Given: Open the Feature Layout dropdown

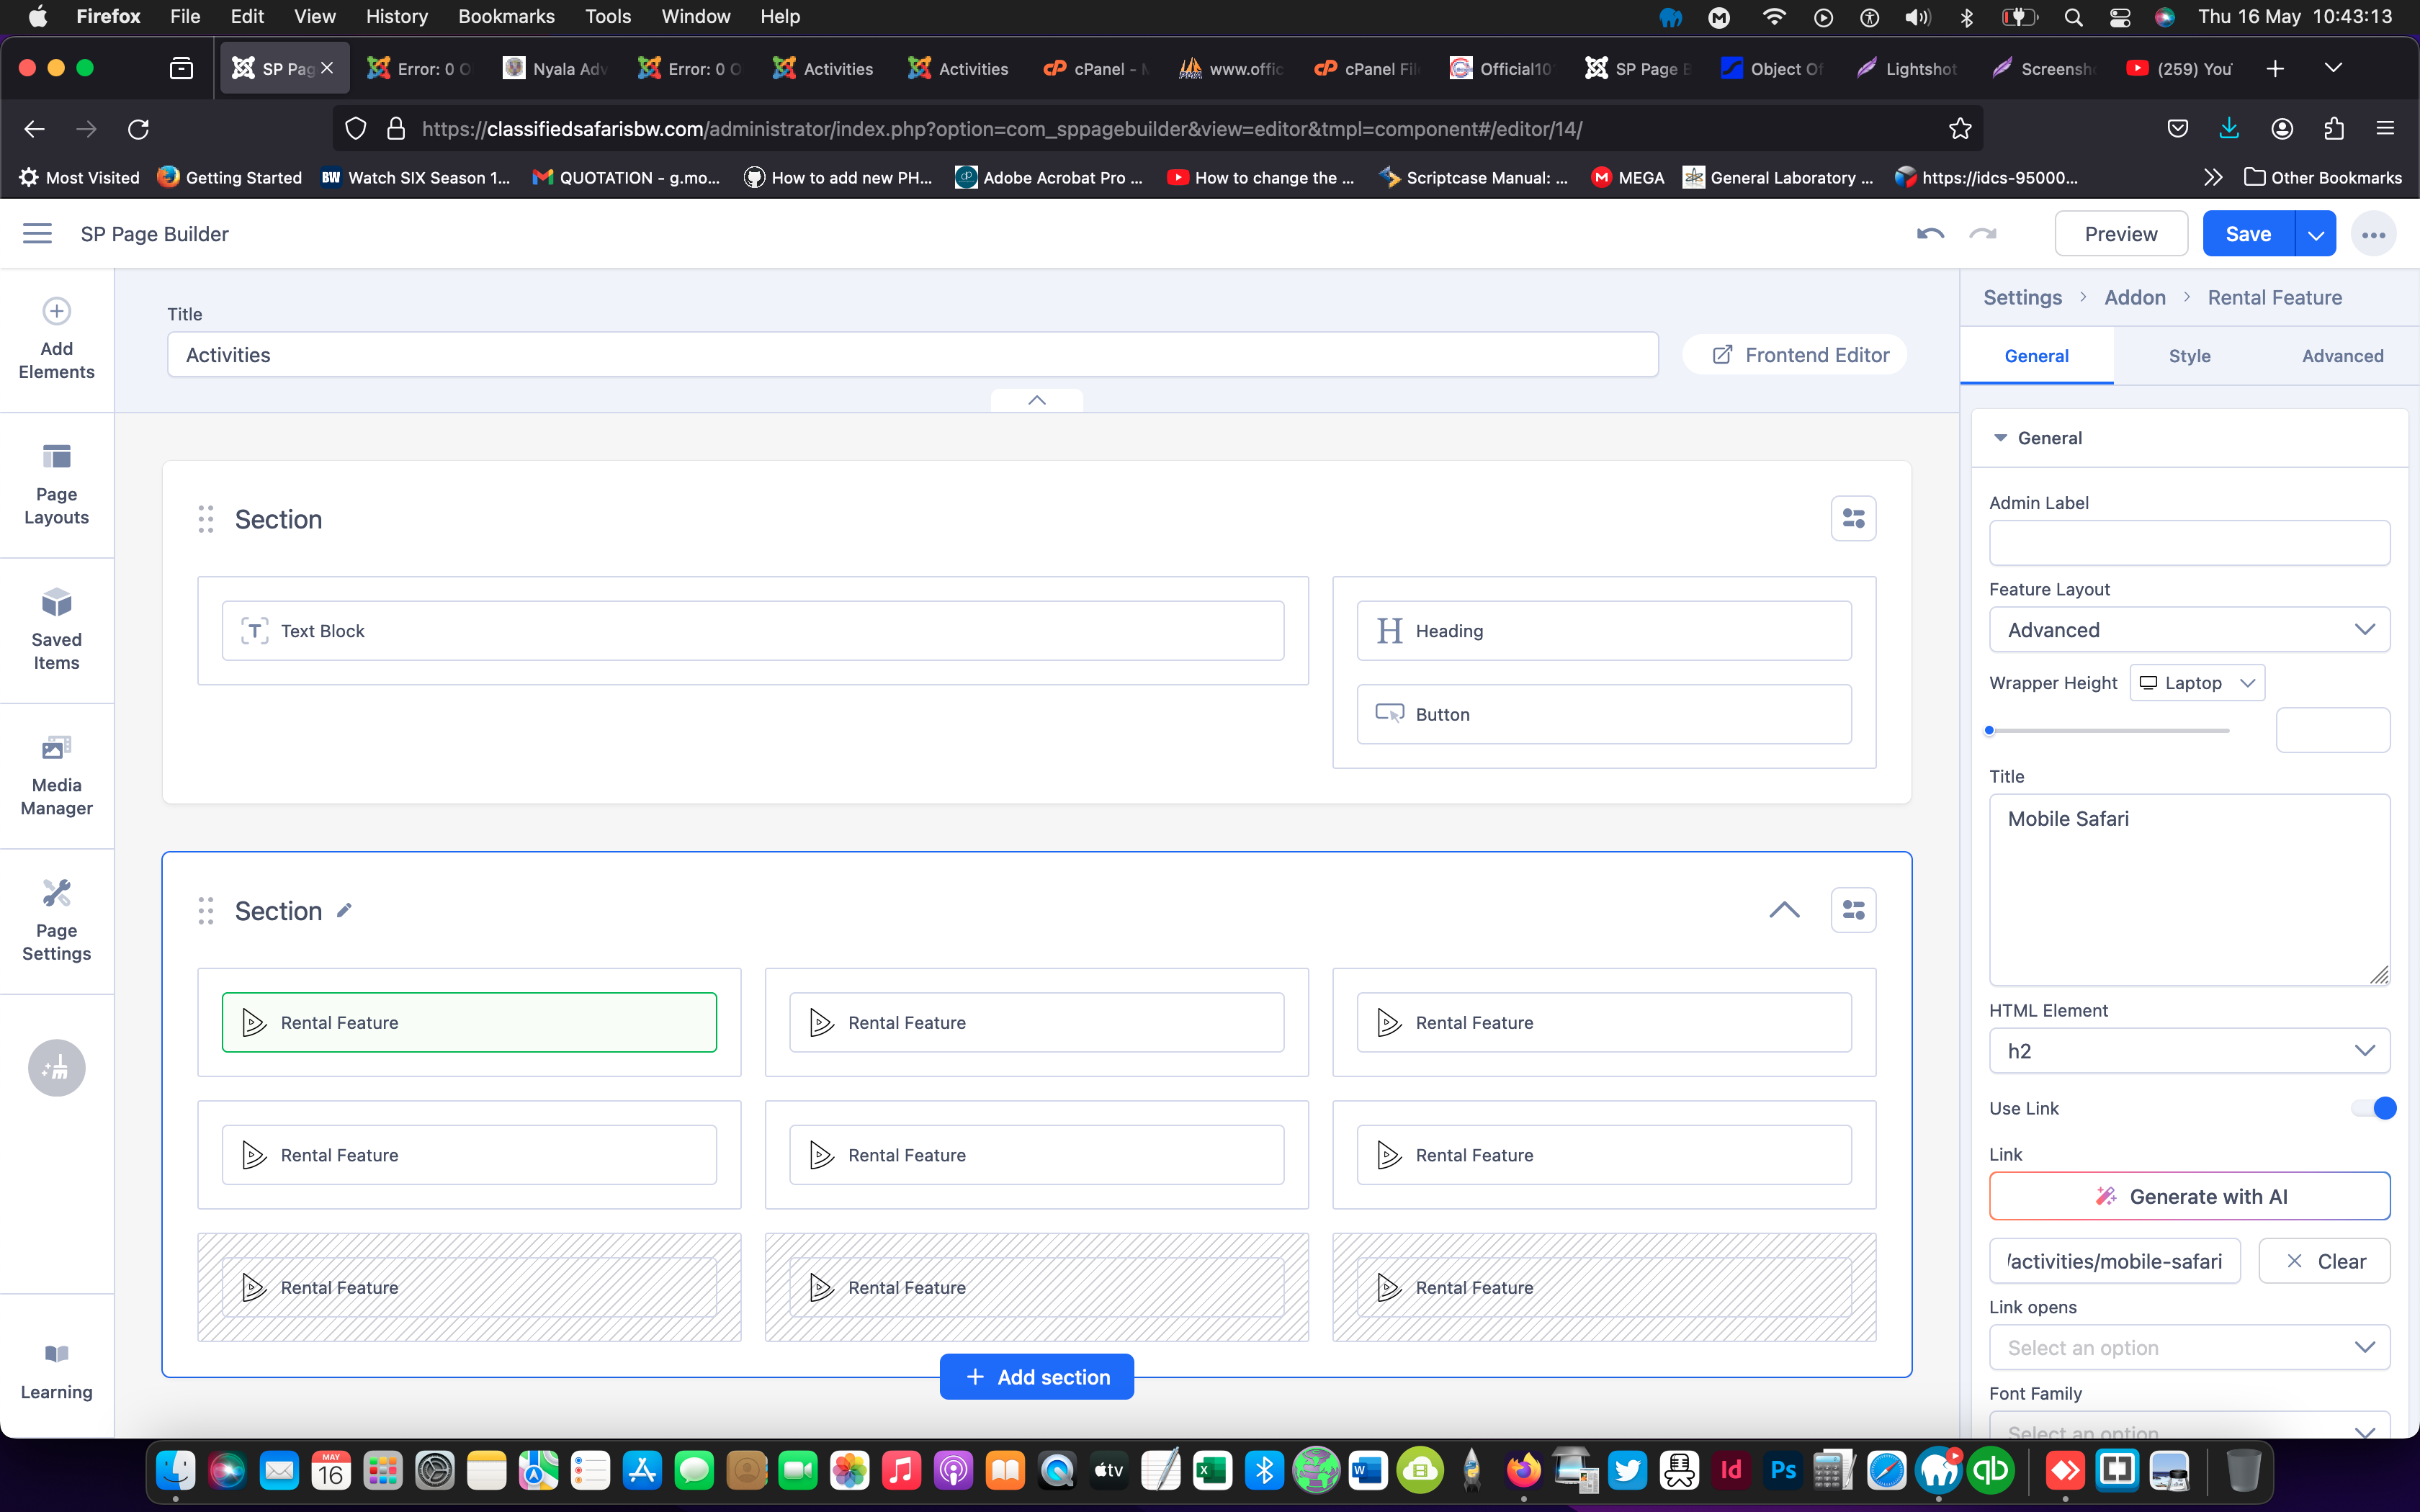Looking at the screenshot, I should coord(2189,630).
